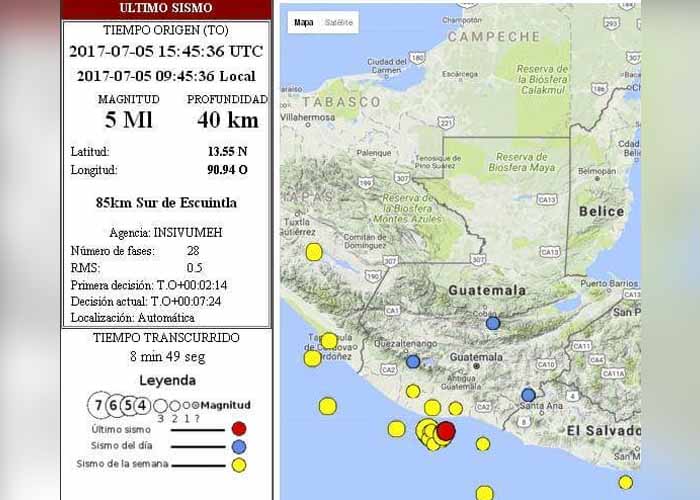The image size is (700, 500).
Task: Select the blue earthquake marker near Cobán
Action: point(492,323)
